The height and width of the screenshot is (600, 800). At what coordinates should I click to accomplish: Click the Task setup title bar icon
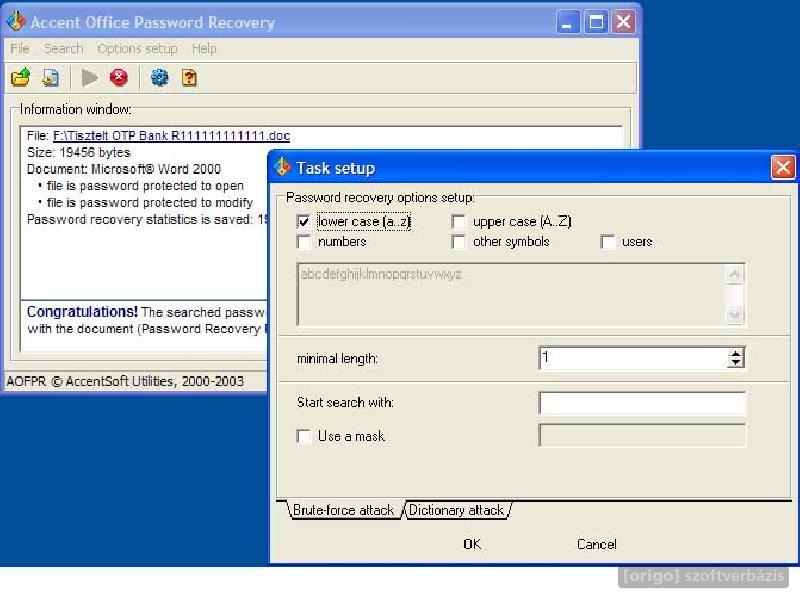(282, 167)
